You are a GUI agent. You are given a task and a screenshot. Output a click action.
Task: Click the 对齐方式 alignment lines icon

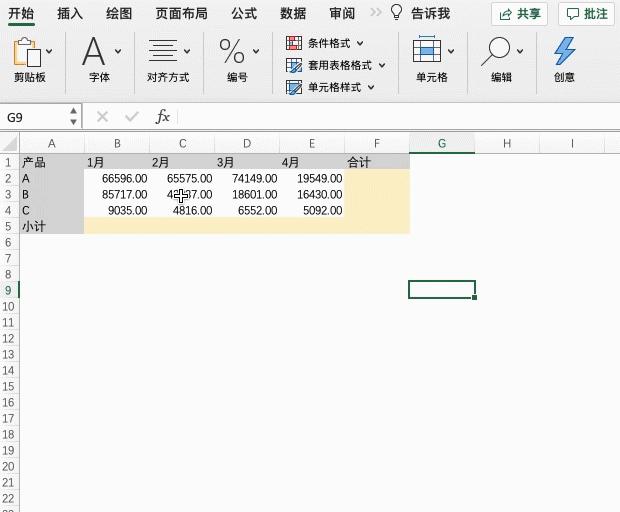163,51
